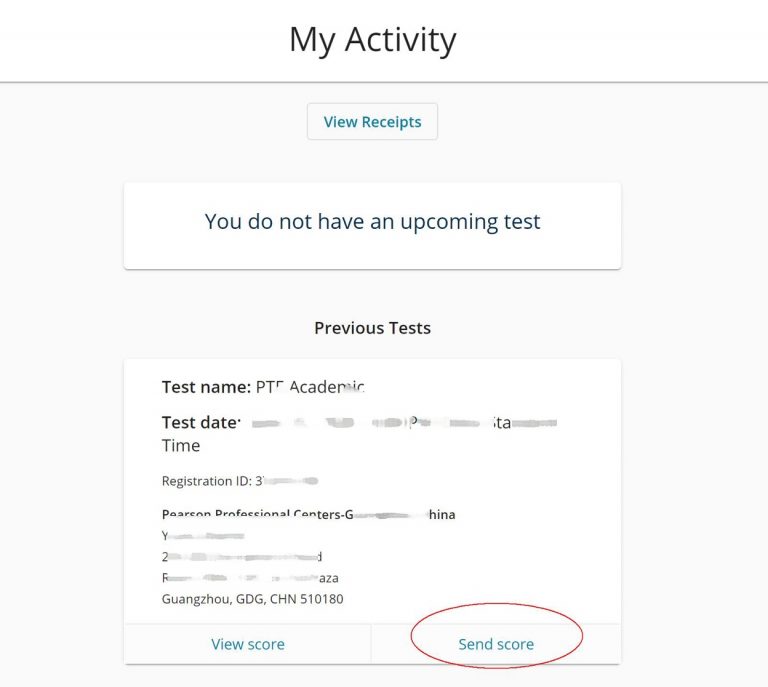Click the circled Send score link

496,644
